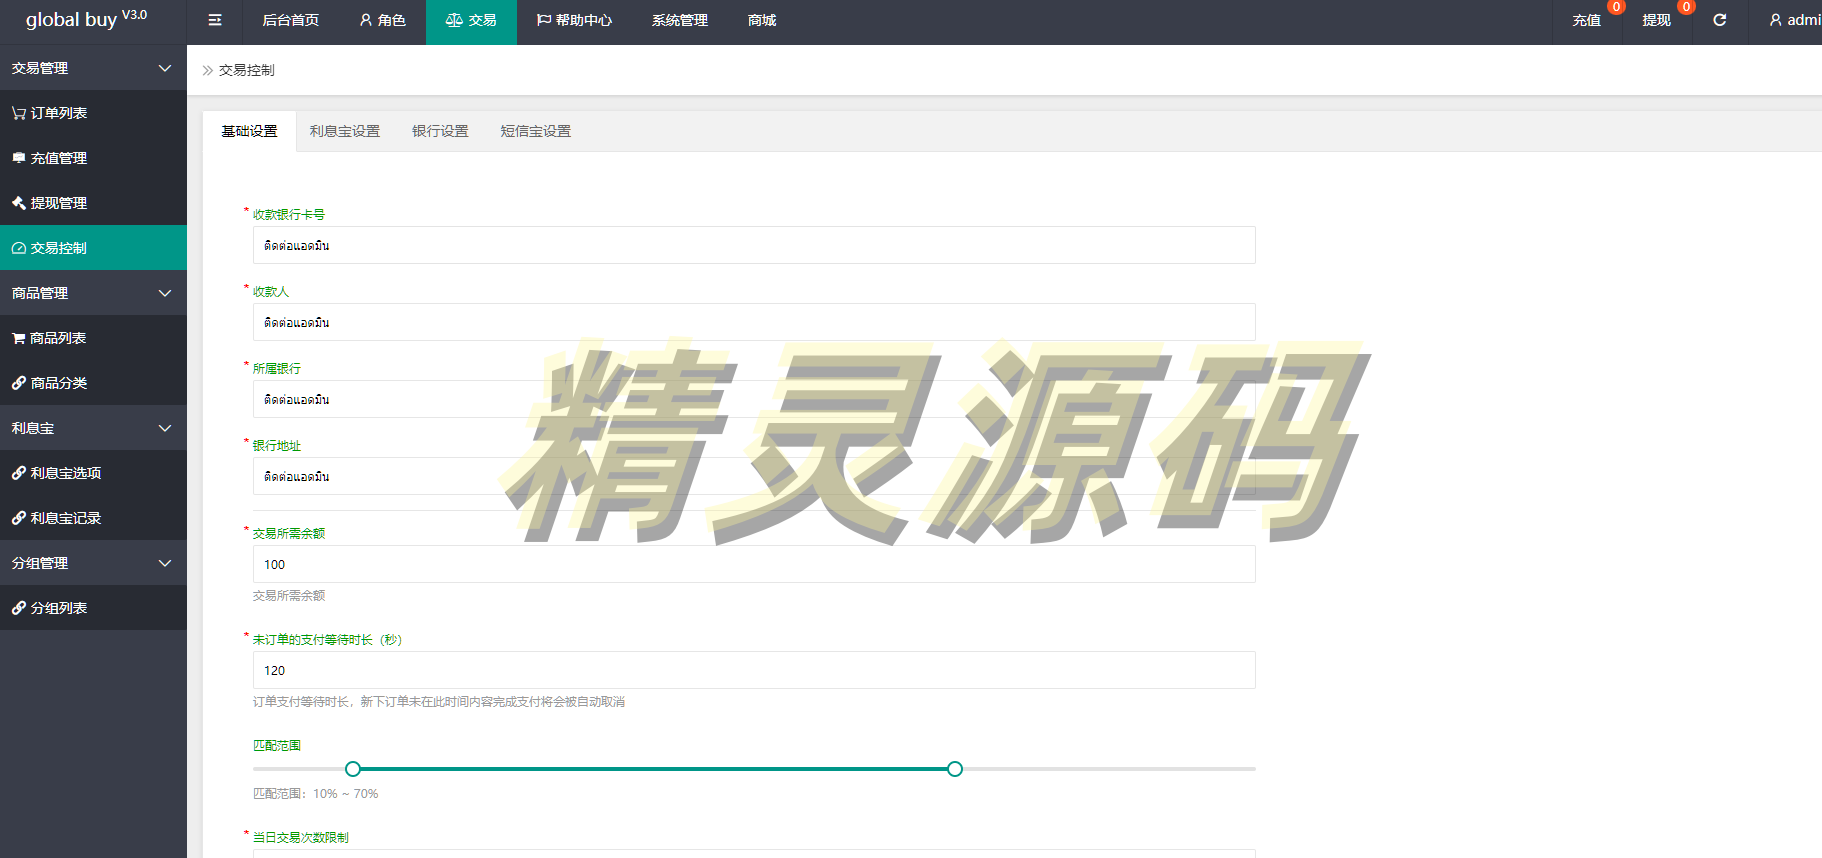Click the 交易所需余额 input field
The width and height of the screenshot is (1822, 858).
tap(753, 564)
